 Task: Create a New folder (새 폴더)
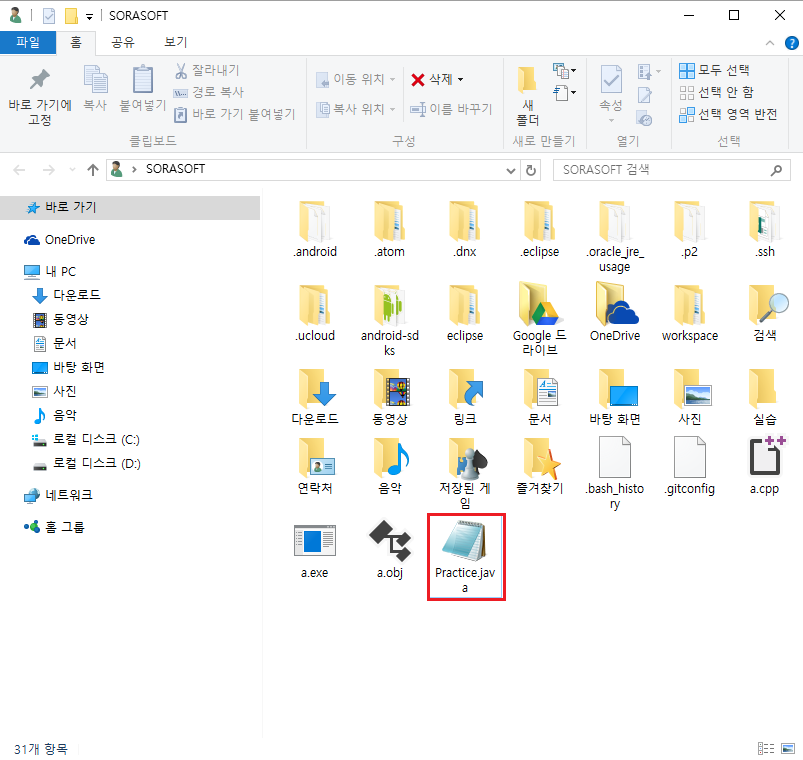[527, 96]
